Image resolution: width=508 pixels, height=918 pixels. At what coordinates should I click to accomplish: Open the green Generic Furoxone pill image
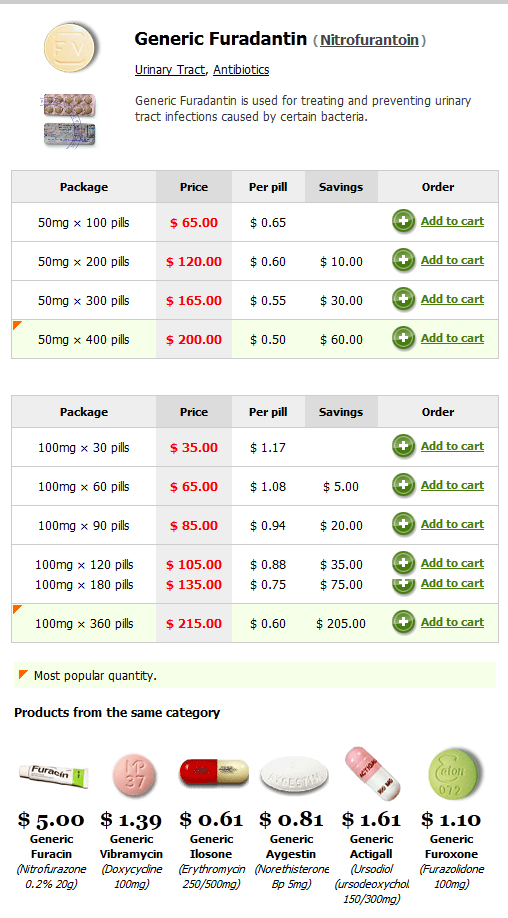coord(452,775)
